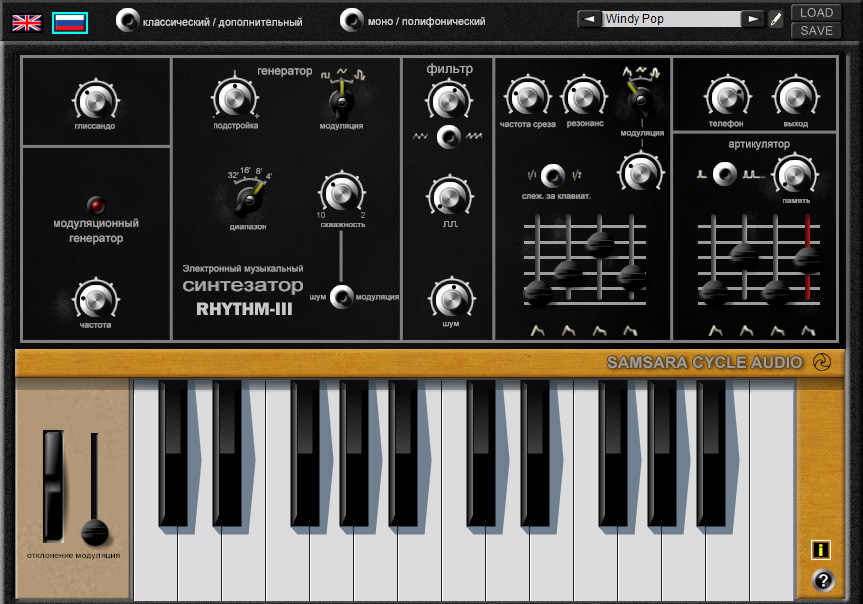The width and height of the screenshot is (863, 604).
Task: Click the отклонение pitch bend wheel
Action: pos(53,486)
